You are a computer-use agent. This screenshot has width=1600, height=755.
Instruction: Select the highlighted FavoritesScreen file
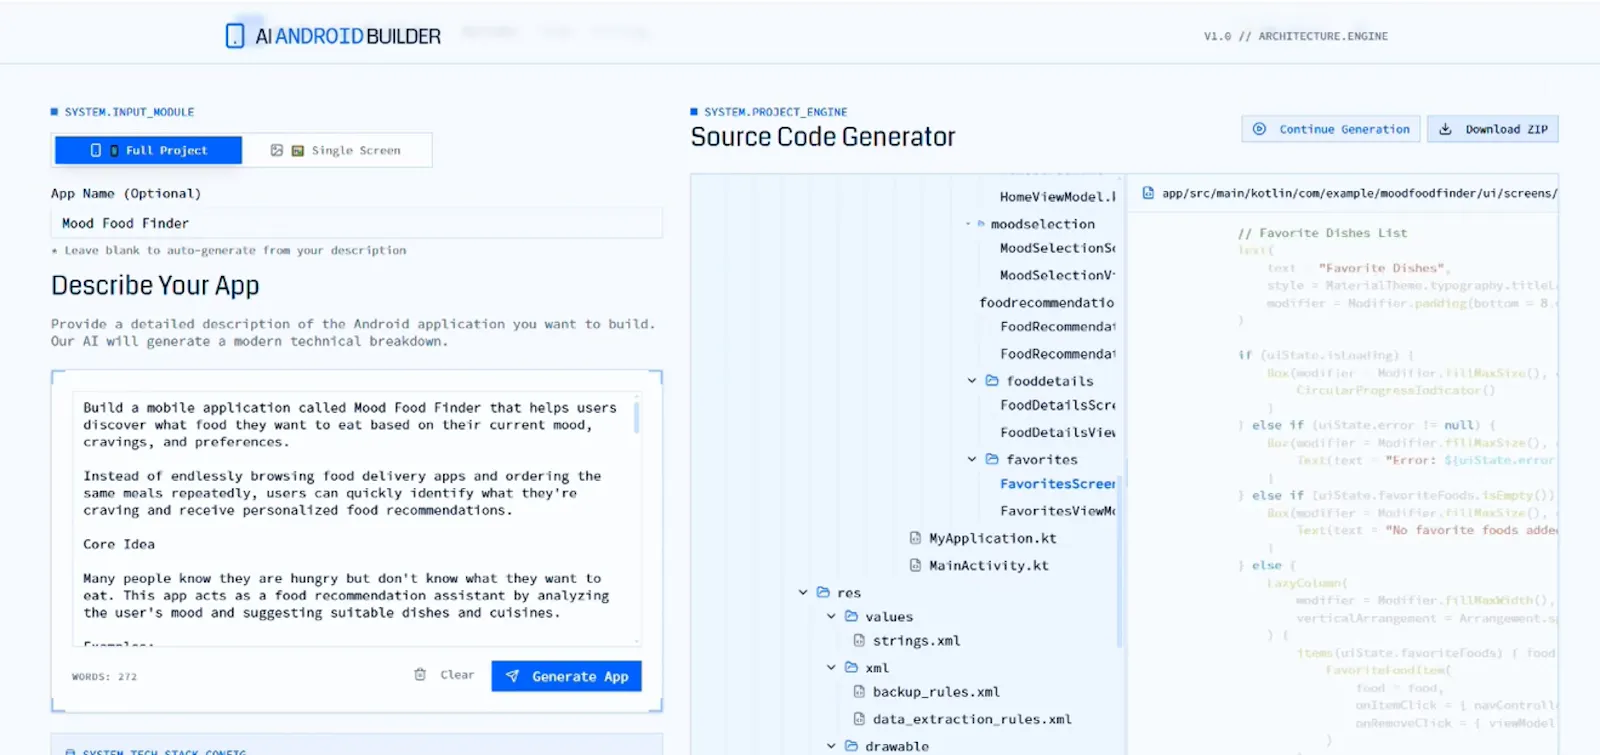(1057, 483)
